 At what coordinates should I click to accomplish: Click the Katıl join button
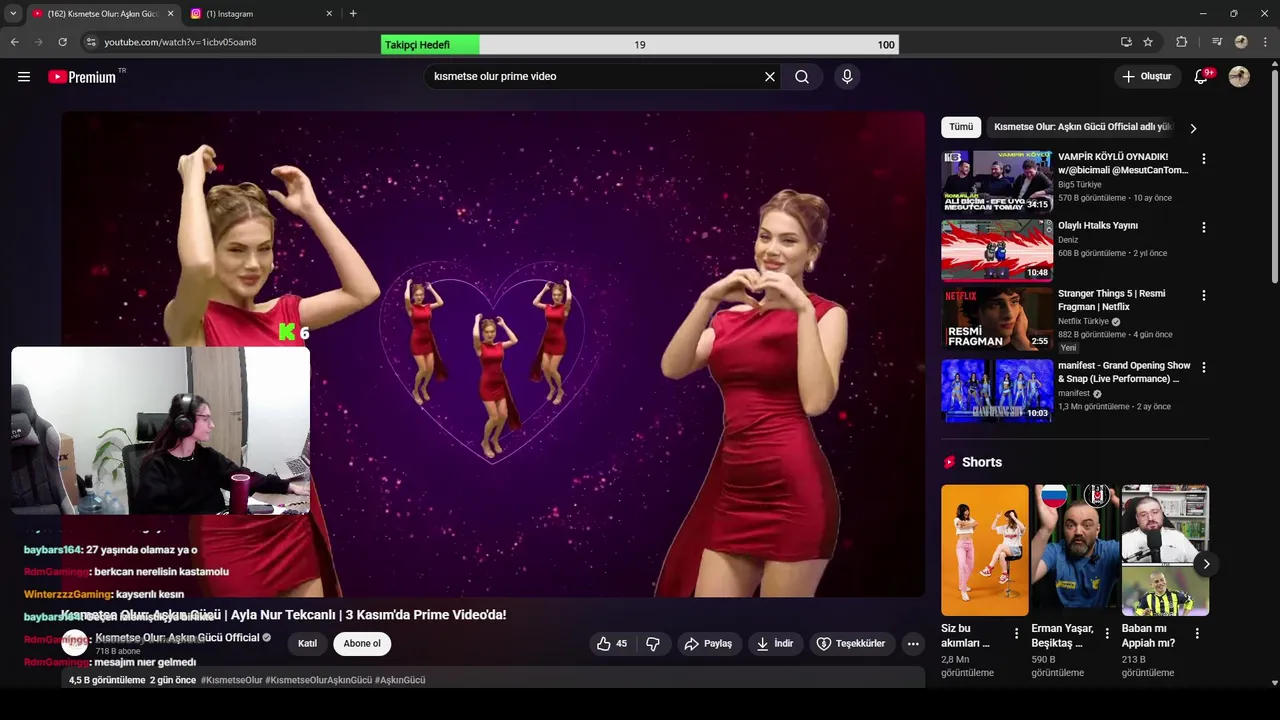(x=307, y=643)
